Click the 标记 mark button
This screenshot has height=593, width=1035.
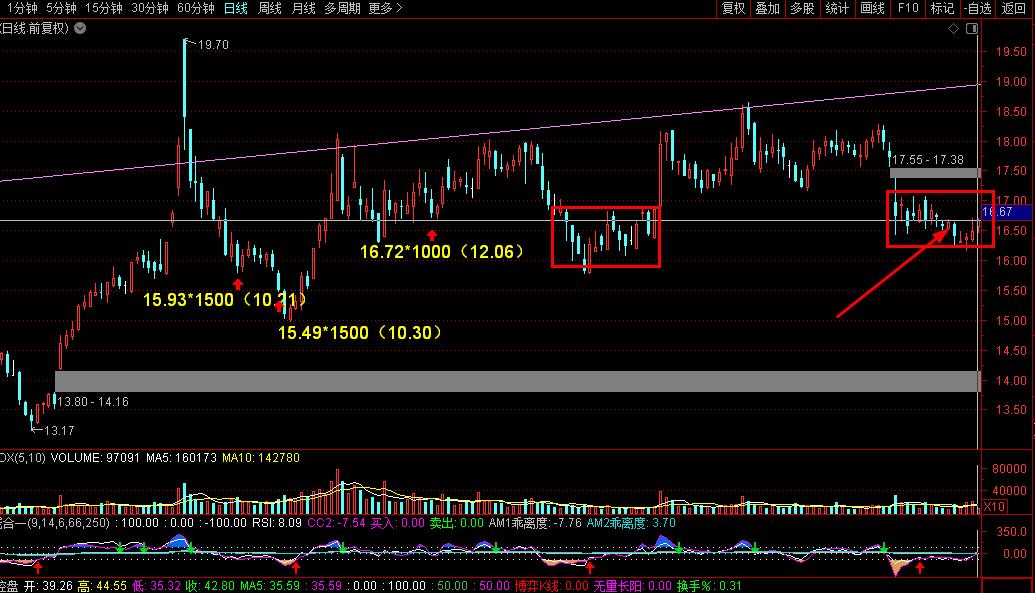coord(942,9)
